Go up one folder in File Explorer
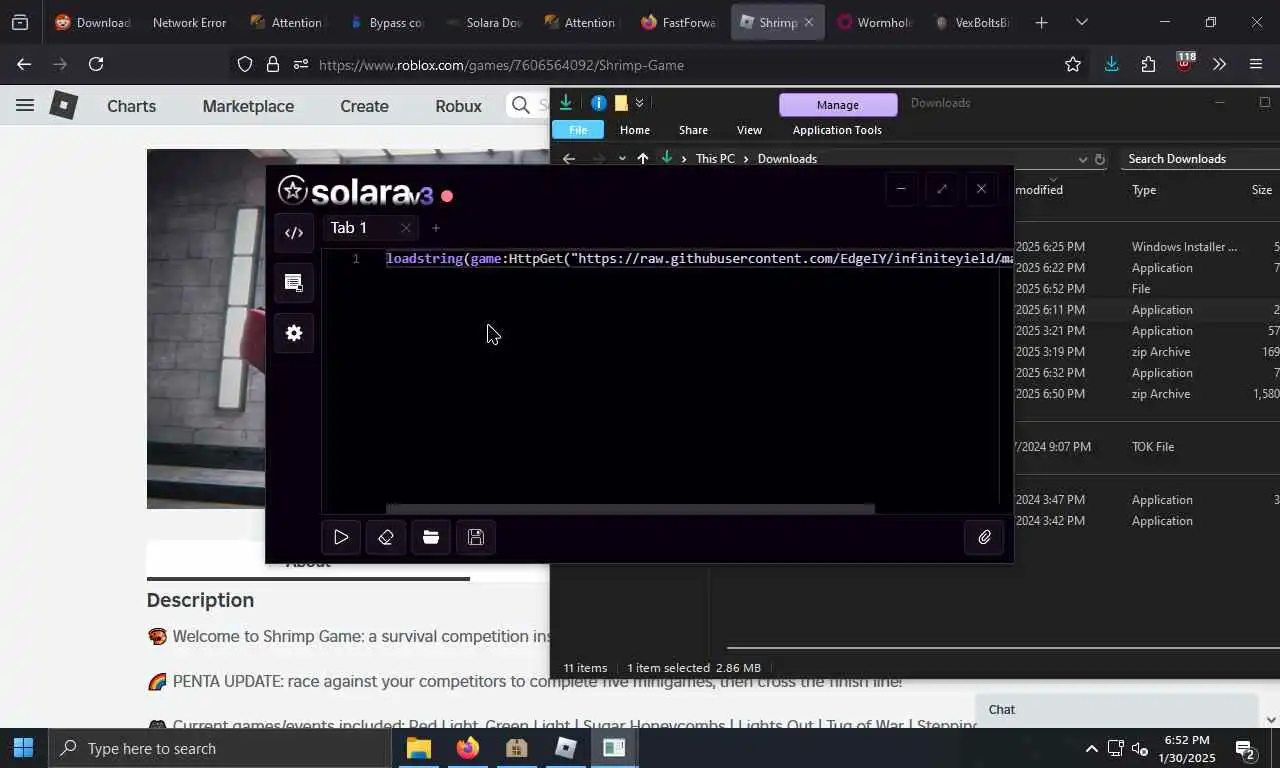This screenshot has height=768, width=1280. [643, 158]
